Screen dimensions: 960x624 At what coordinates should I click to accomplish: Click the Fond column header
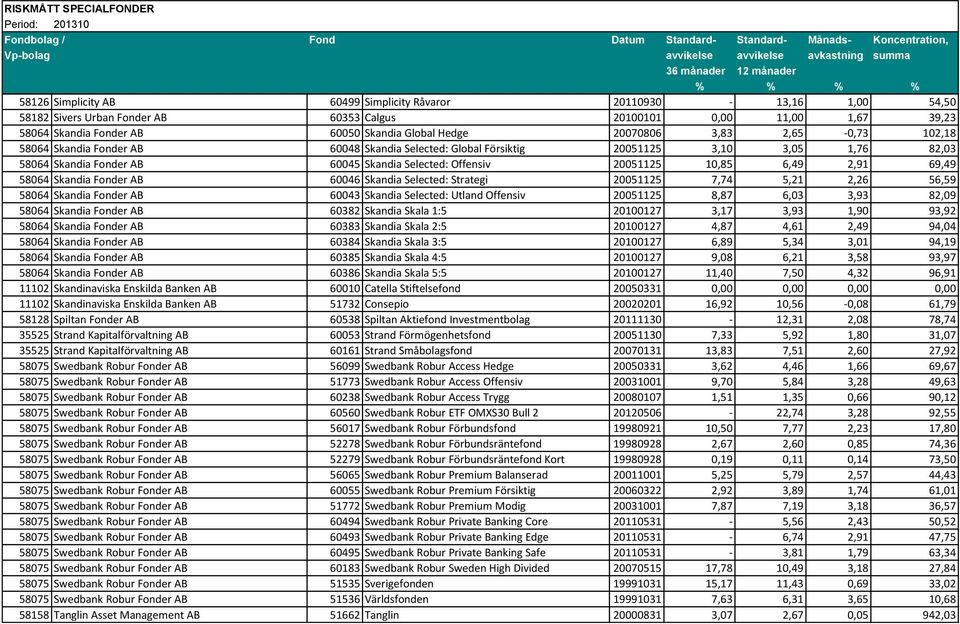tap(322, 40)
